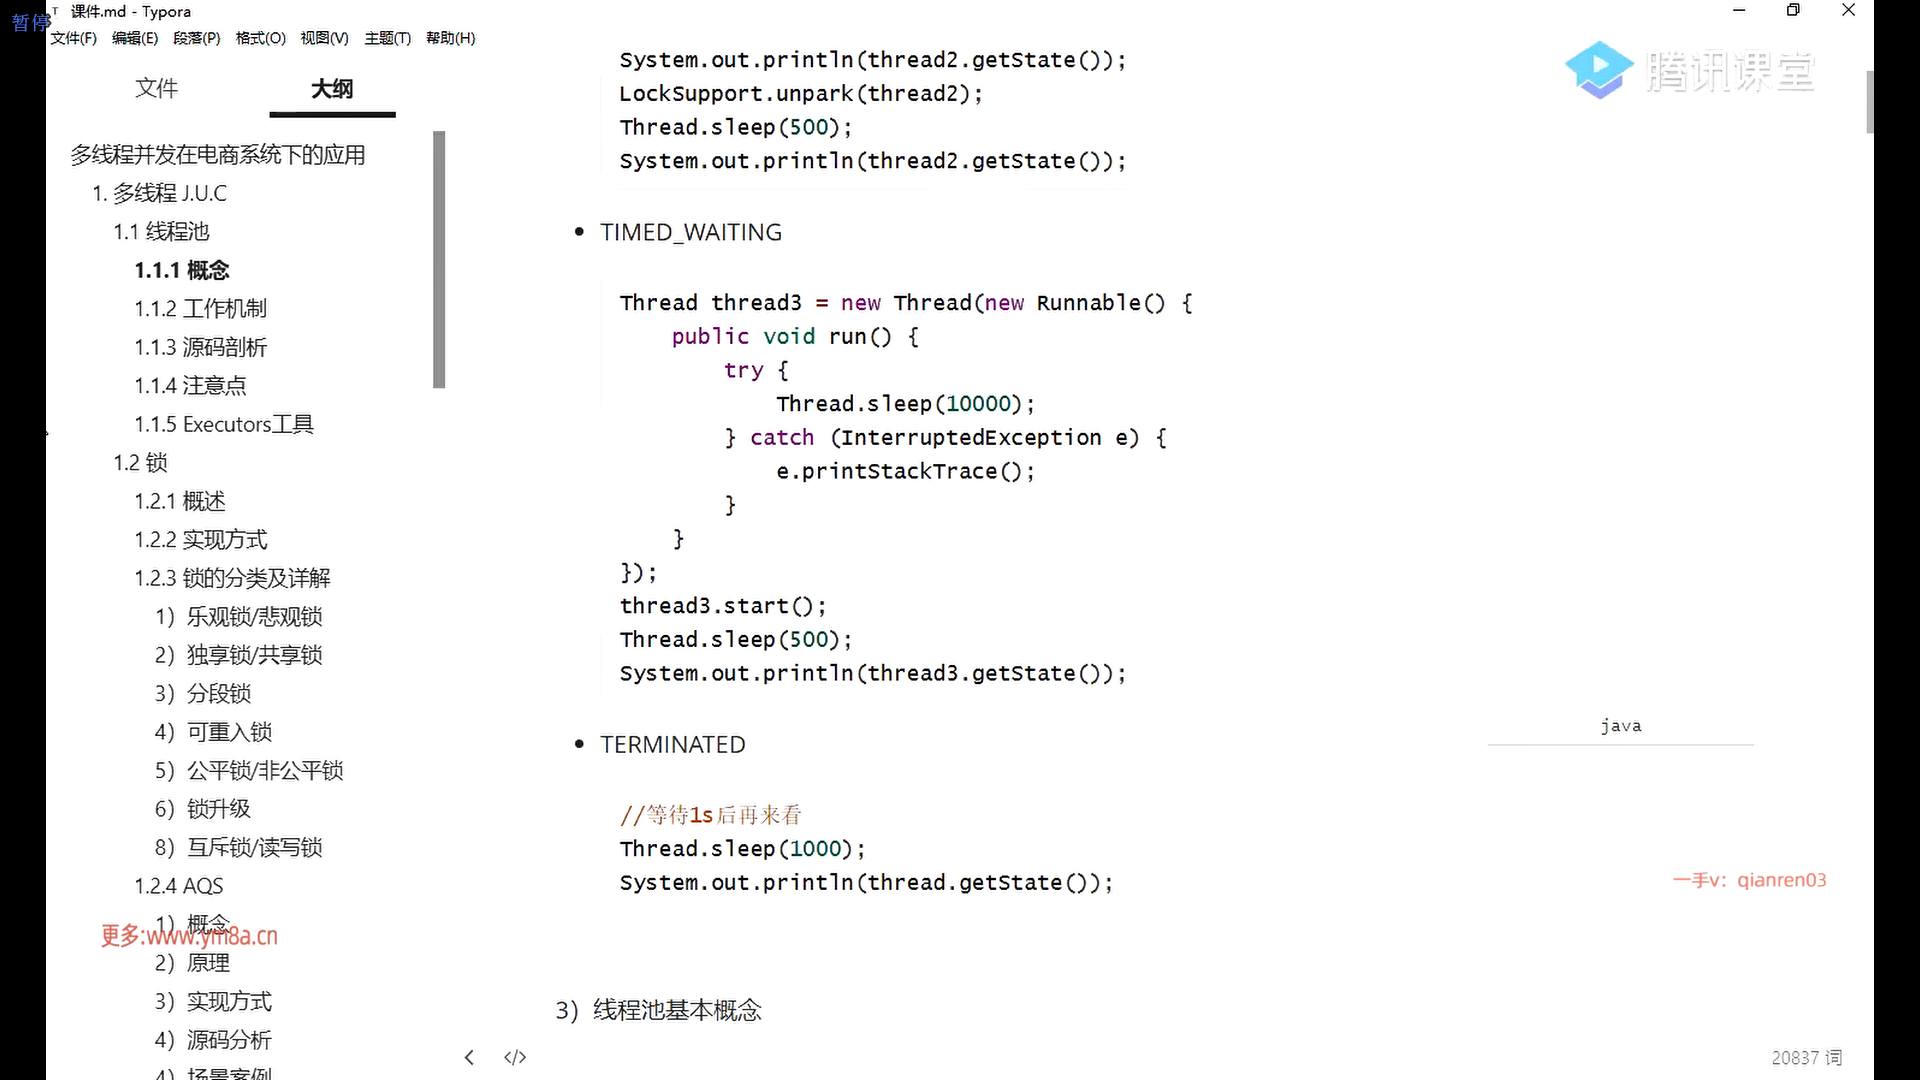Open the 1.2 锁 outline heading
Image resolution: width=1920 pixels, height=1080 pixels.
[140, 463]
